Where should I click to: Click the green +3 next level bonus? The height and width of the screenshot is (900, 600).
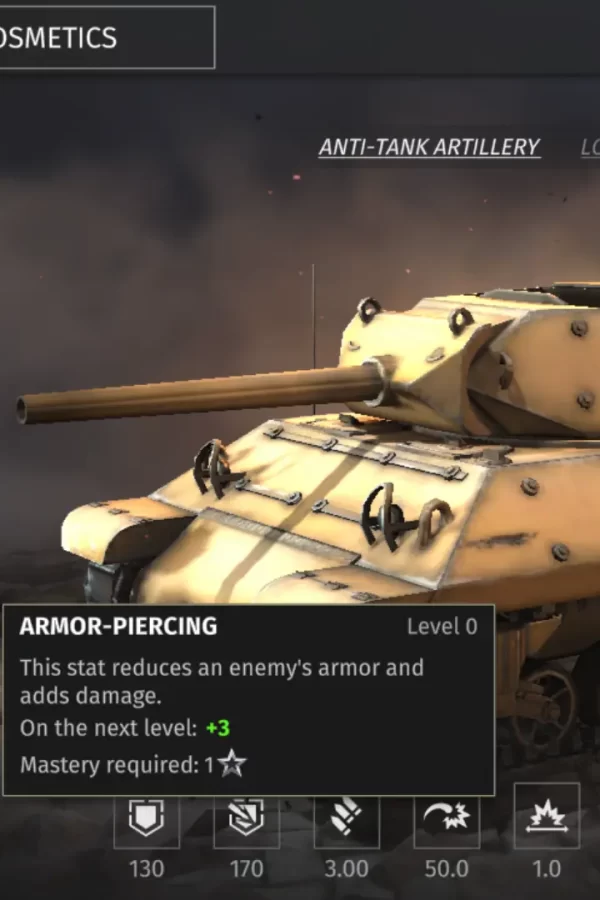(218, 728)
